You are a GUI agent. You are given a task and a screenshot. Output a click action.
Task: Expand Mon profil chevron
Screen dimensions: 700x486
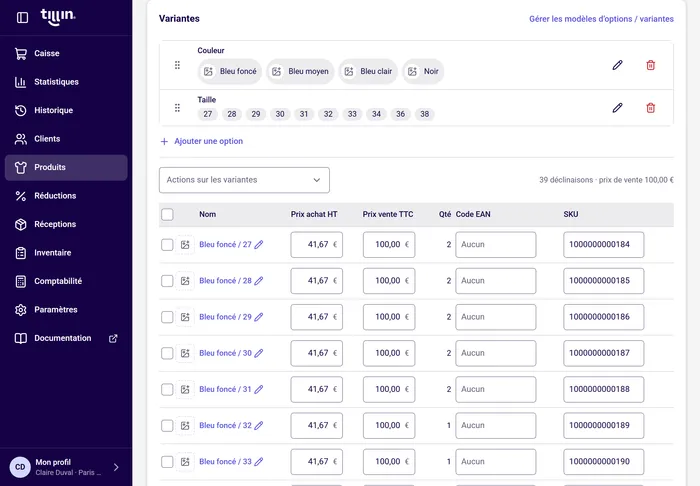(x=116, y=467)
